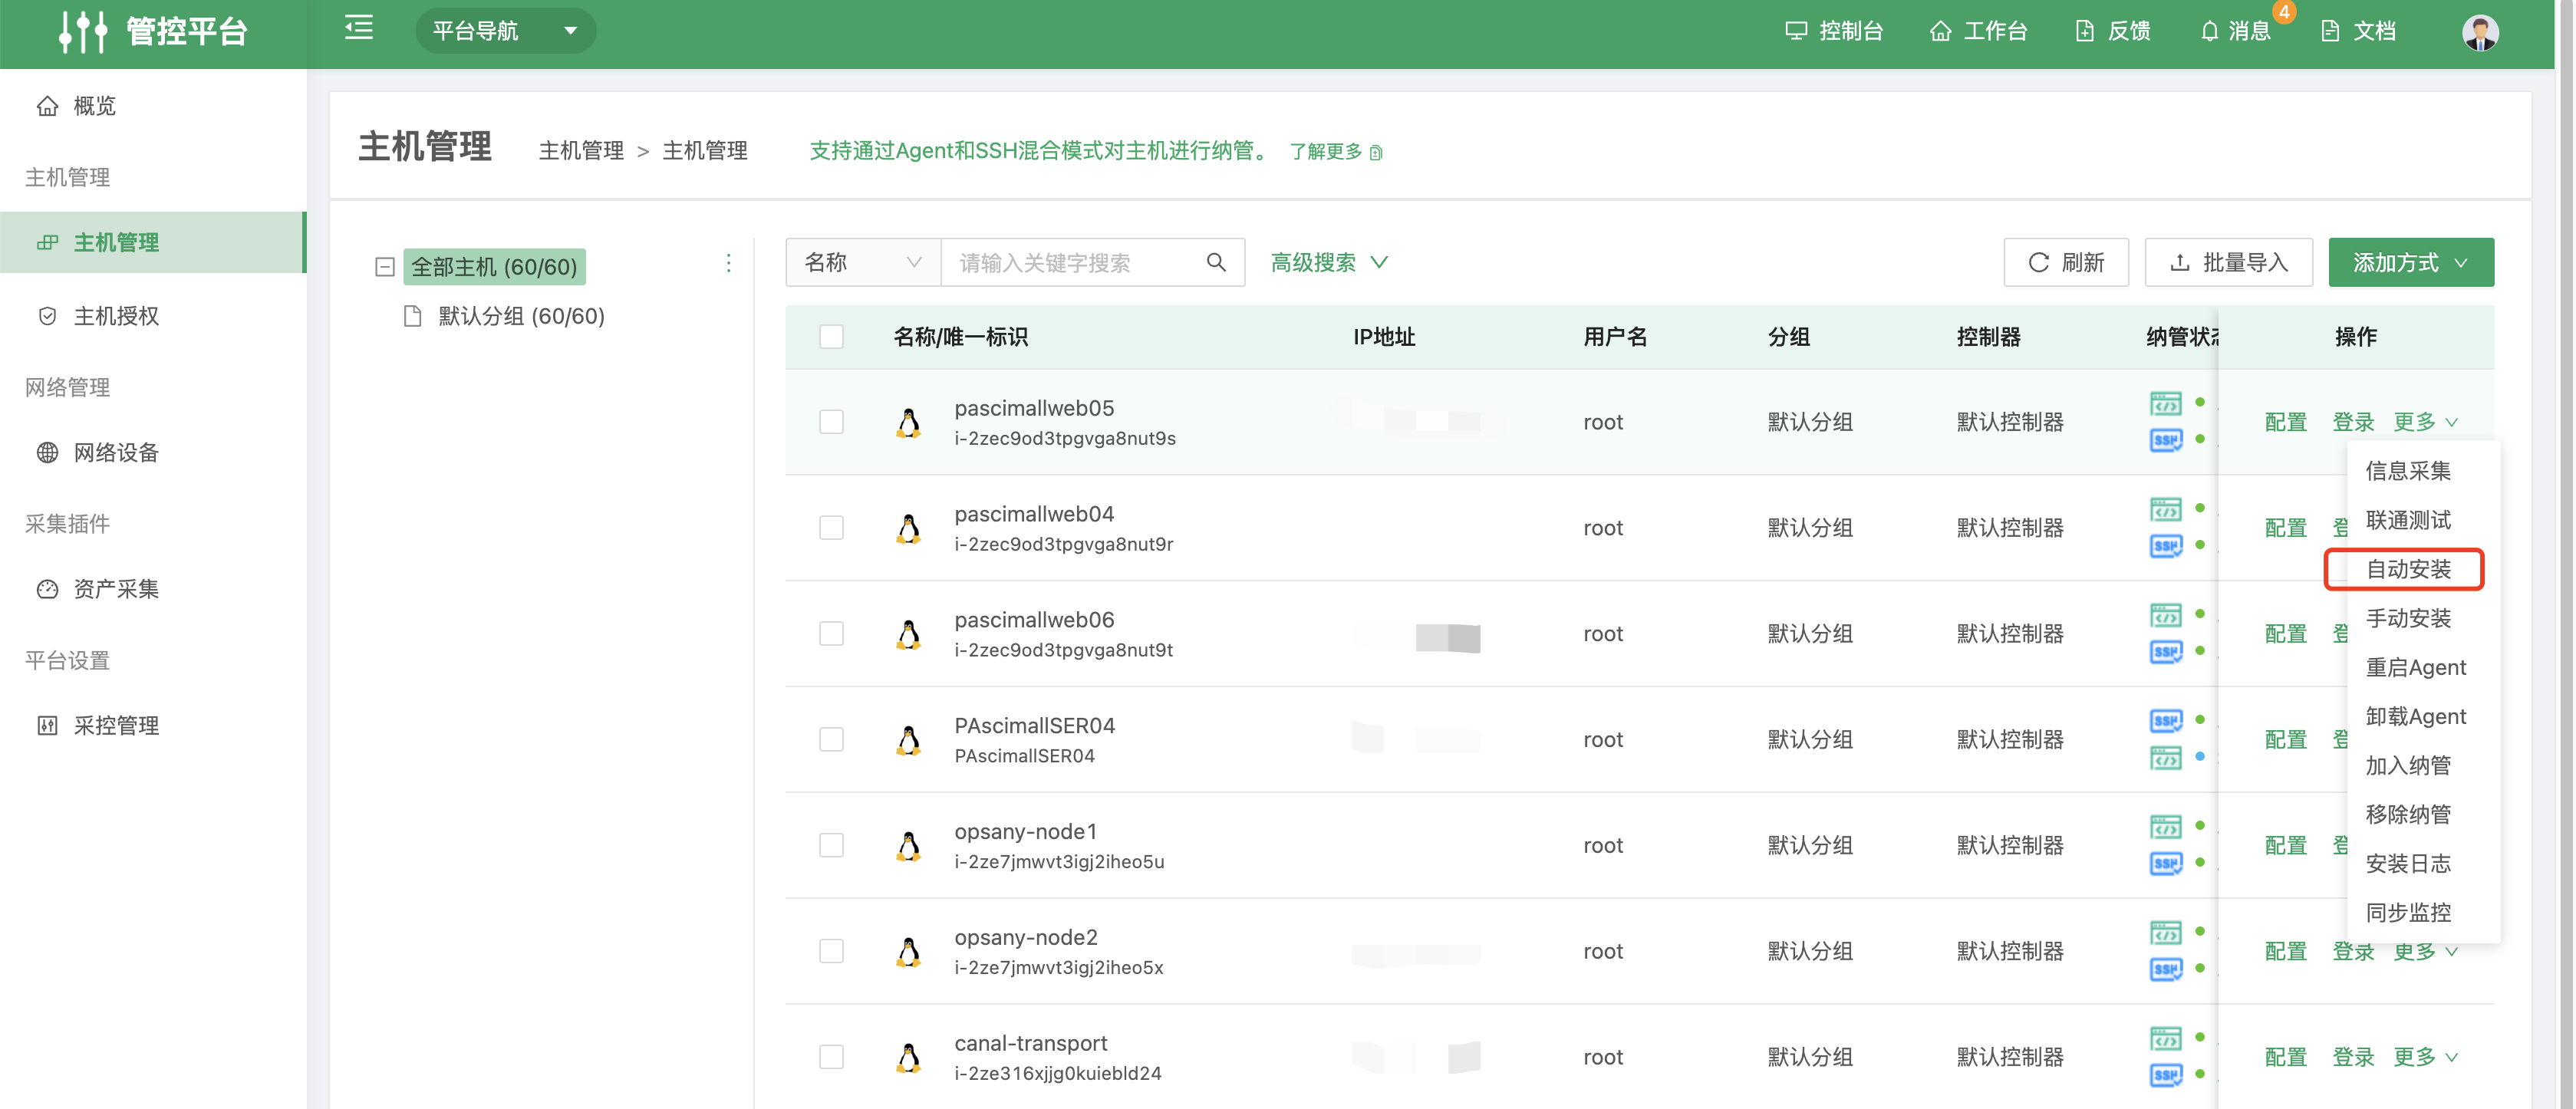
Task: Click the 批量导入 batch import button
Action: coord(2228,262)
